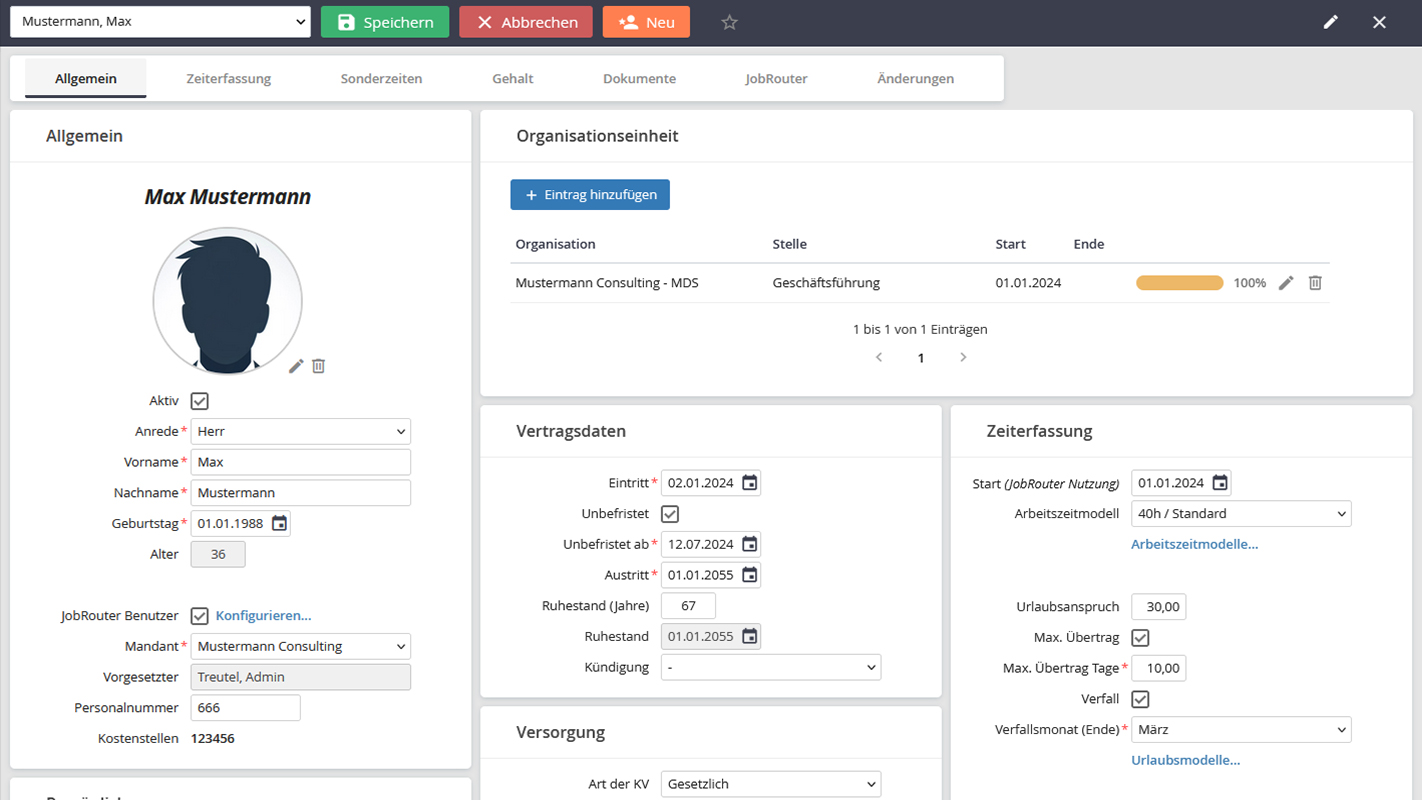The image size is (1422, 800).
Task: Disable the Verfall checkbox
Action: pos(1140,699)
